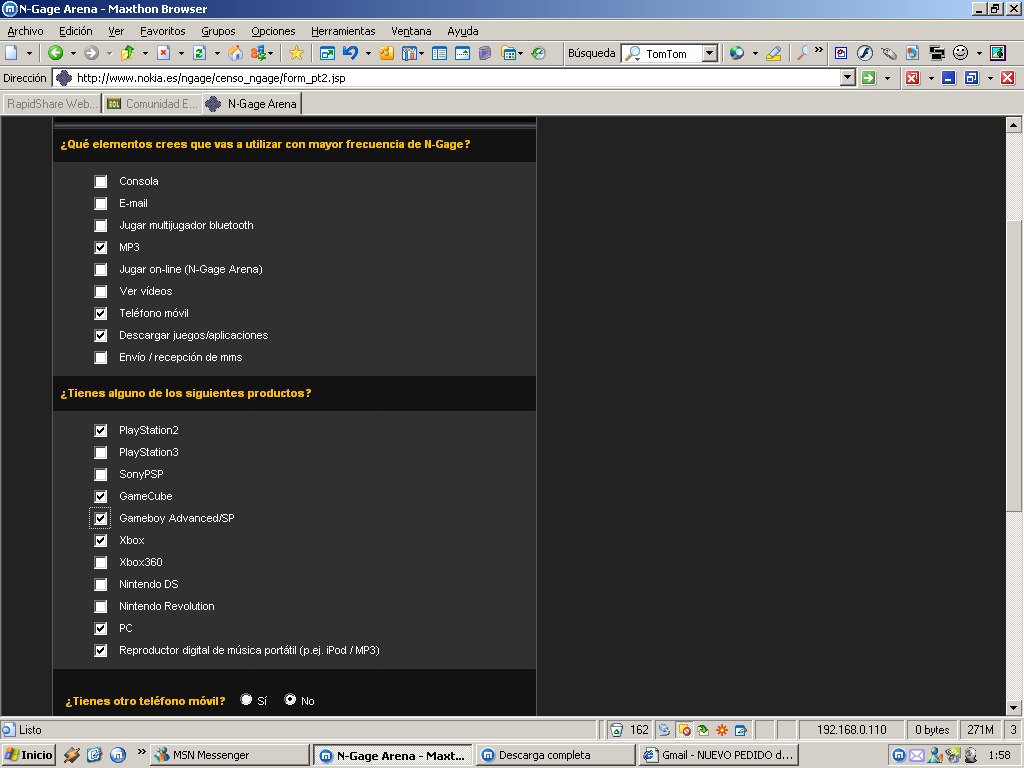Open the Back button history dropdown
Viewport: 1024px width, 768px height.
pyautogui.click(x=73, y=54)
